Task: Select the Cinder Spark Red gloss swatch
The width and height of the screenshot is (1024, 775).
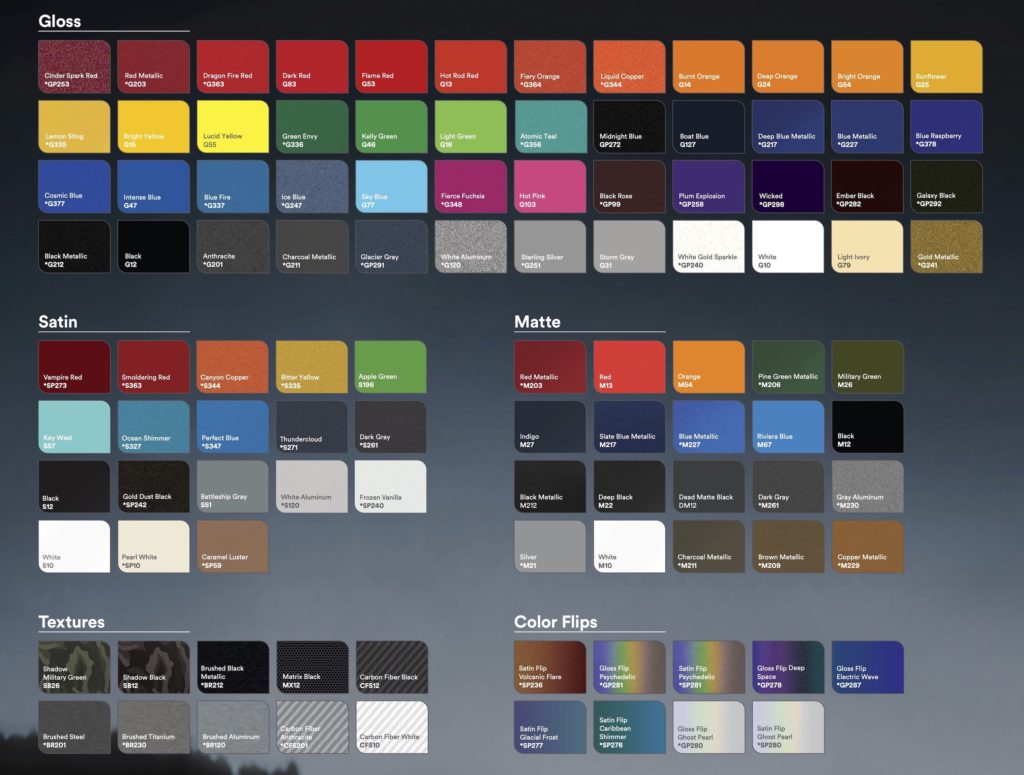Action: (x=74, y=67)
